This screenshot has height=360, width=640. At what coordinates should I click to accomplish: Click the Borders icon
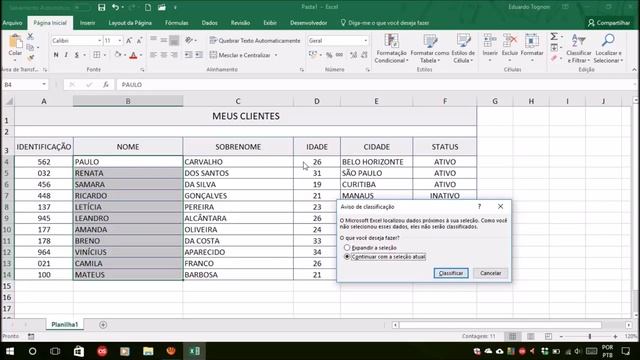point(97,55)
